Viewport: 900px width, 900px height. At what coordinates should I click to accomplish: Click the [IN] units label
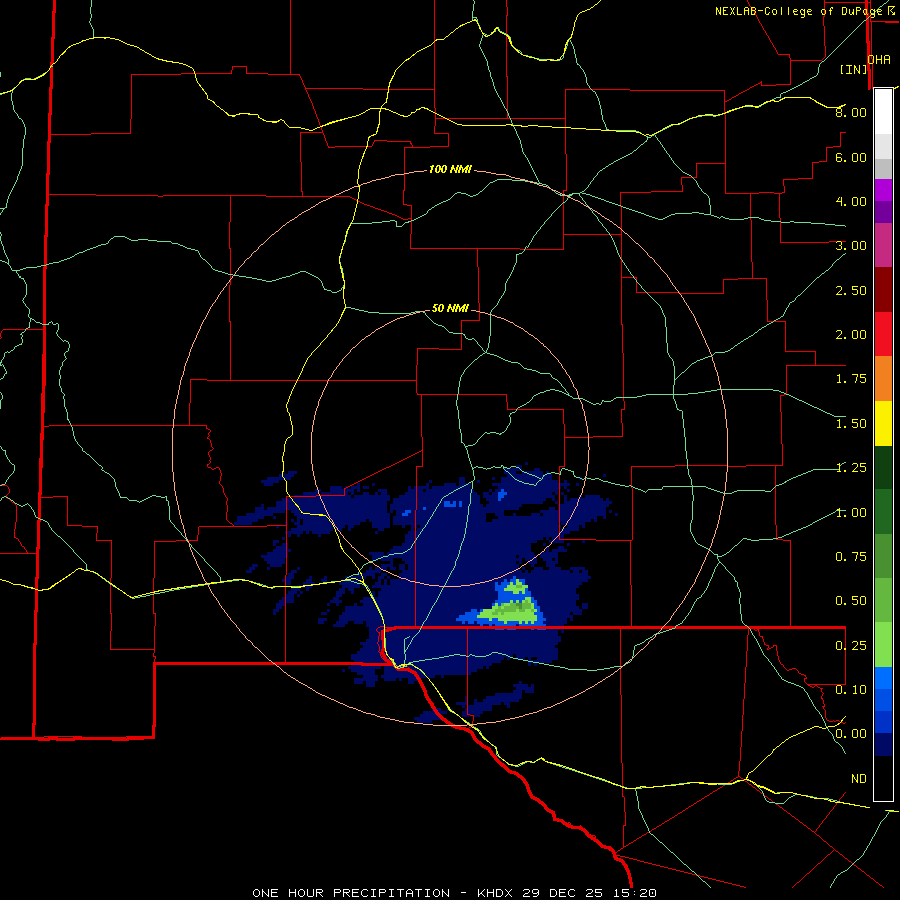point(853,69)
